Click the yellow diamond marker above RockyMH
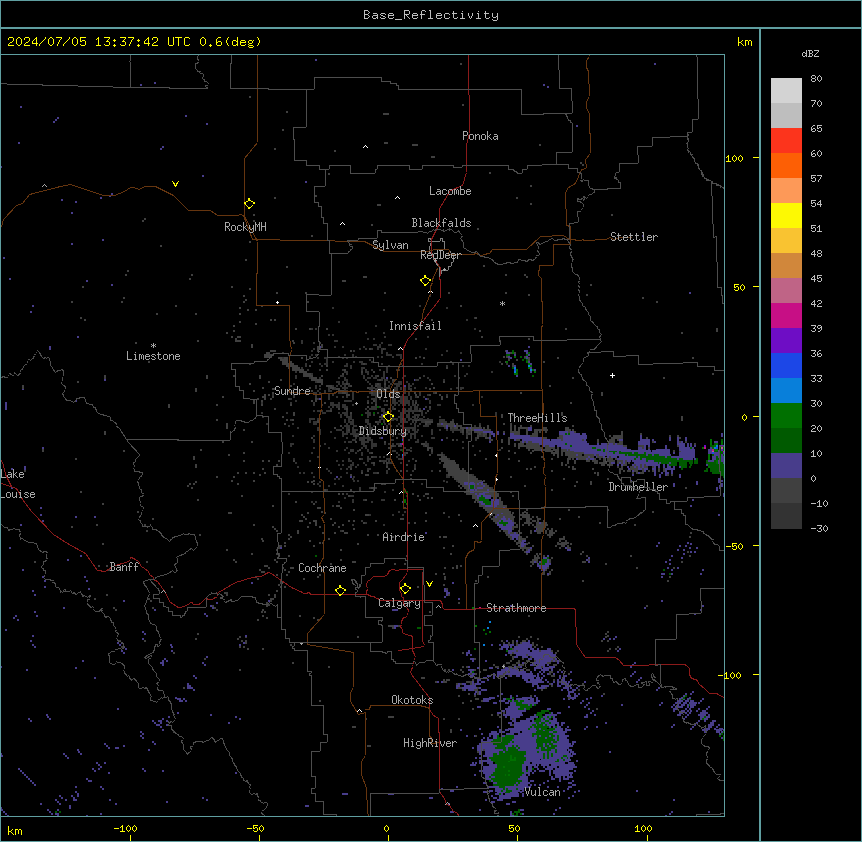862x842 pixels. pyautogui.click(x=249, y=204)
